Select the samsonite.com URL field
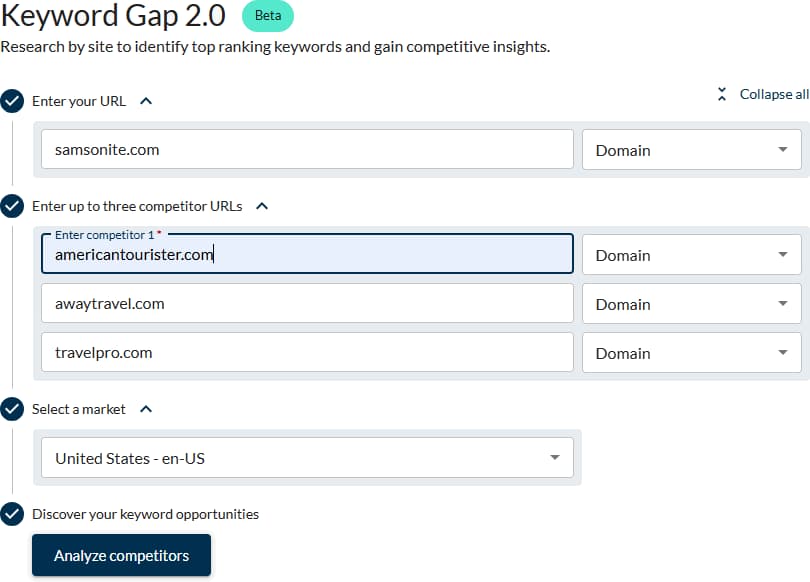The height and width of the screenshot is (582, 810). (305, 150)
